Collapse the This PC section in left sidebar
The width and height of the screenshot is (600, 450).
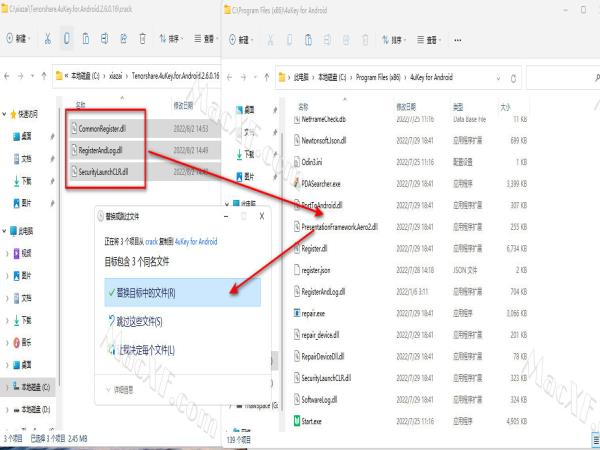(4, 231)
